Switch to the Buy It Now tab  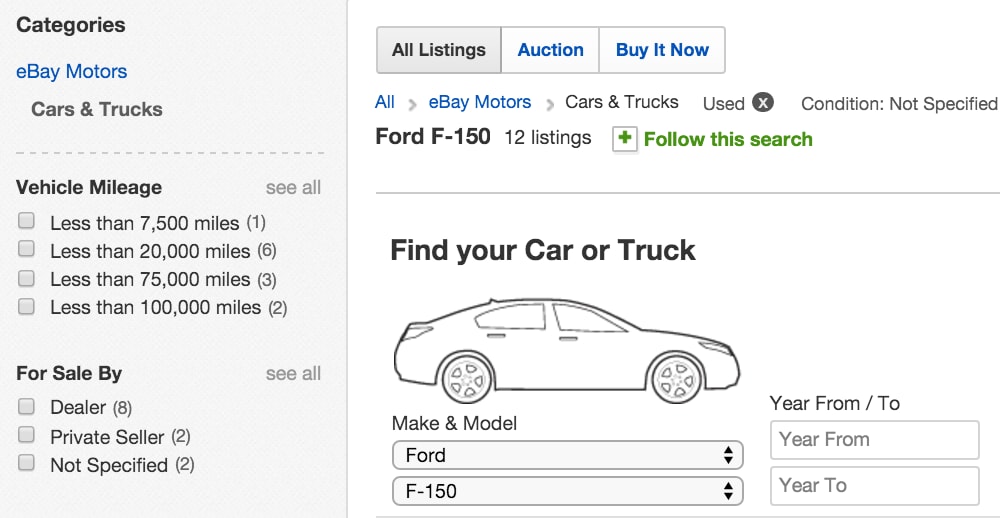click(662, 50)
